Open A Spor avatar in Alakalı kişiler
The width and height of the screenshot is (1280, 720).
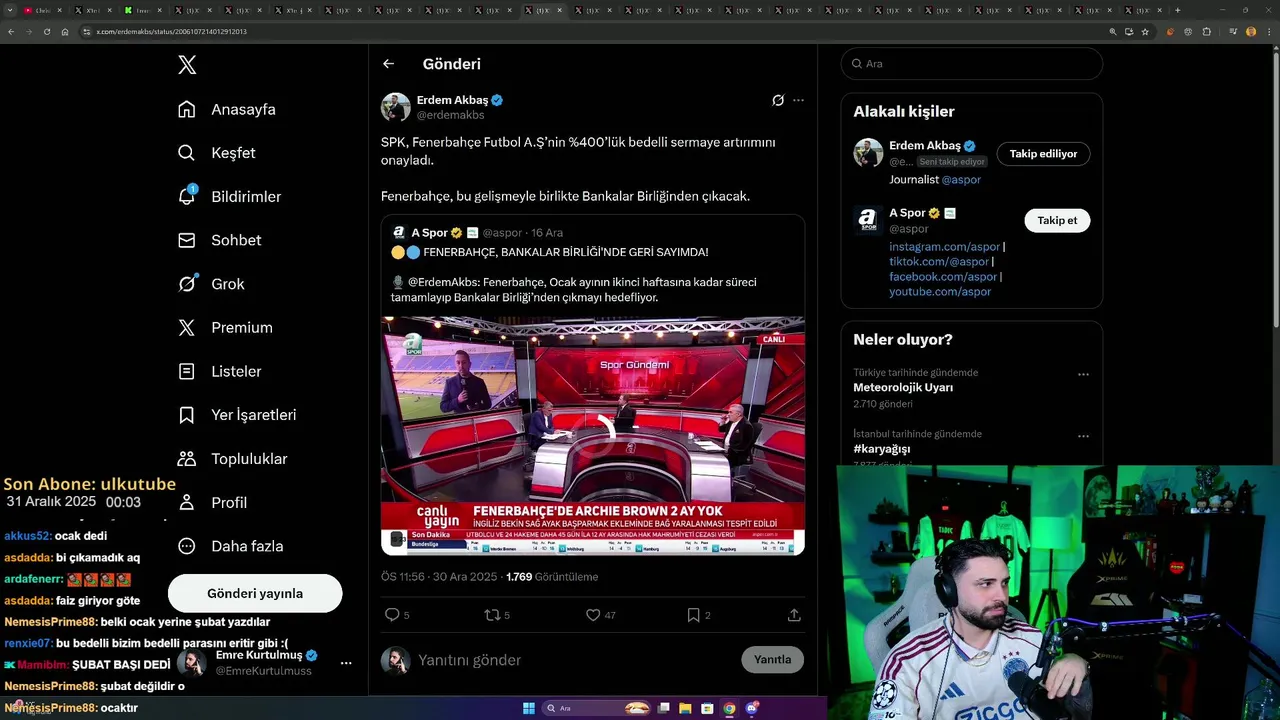[868, 220]
